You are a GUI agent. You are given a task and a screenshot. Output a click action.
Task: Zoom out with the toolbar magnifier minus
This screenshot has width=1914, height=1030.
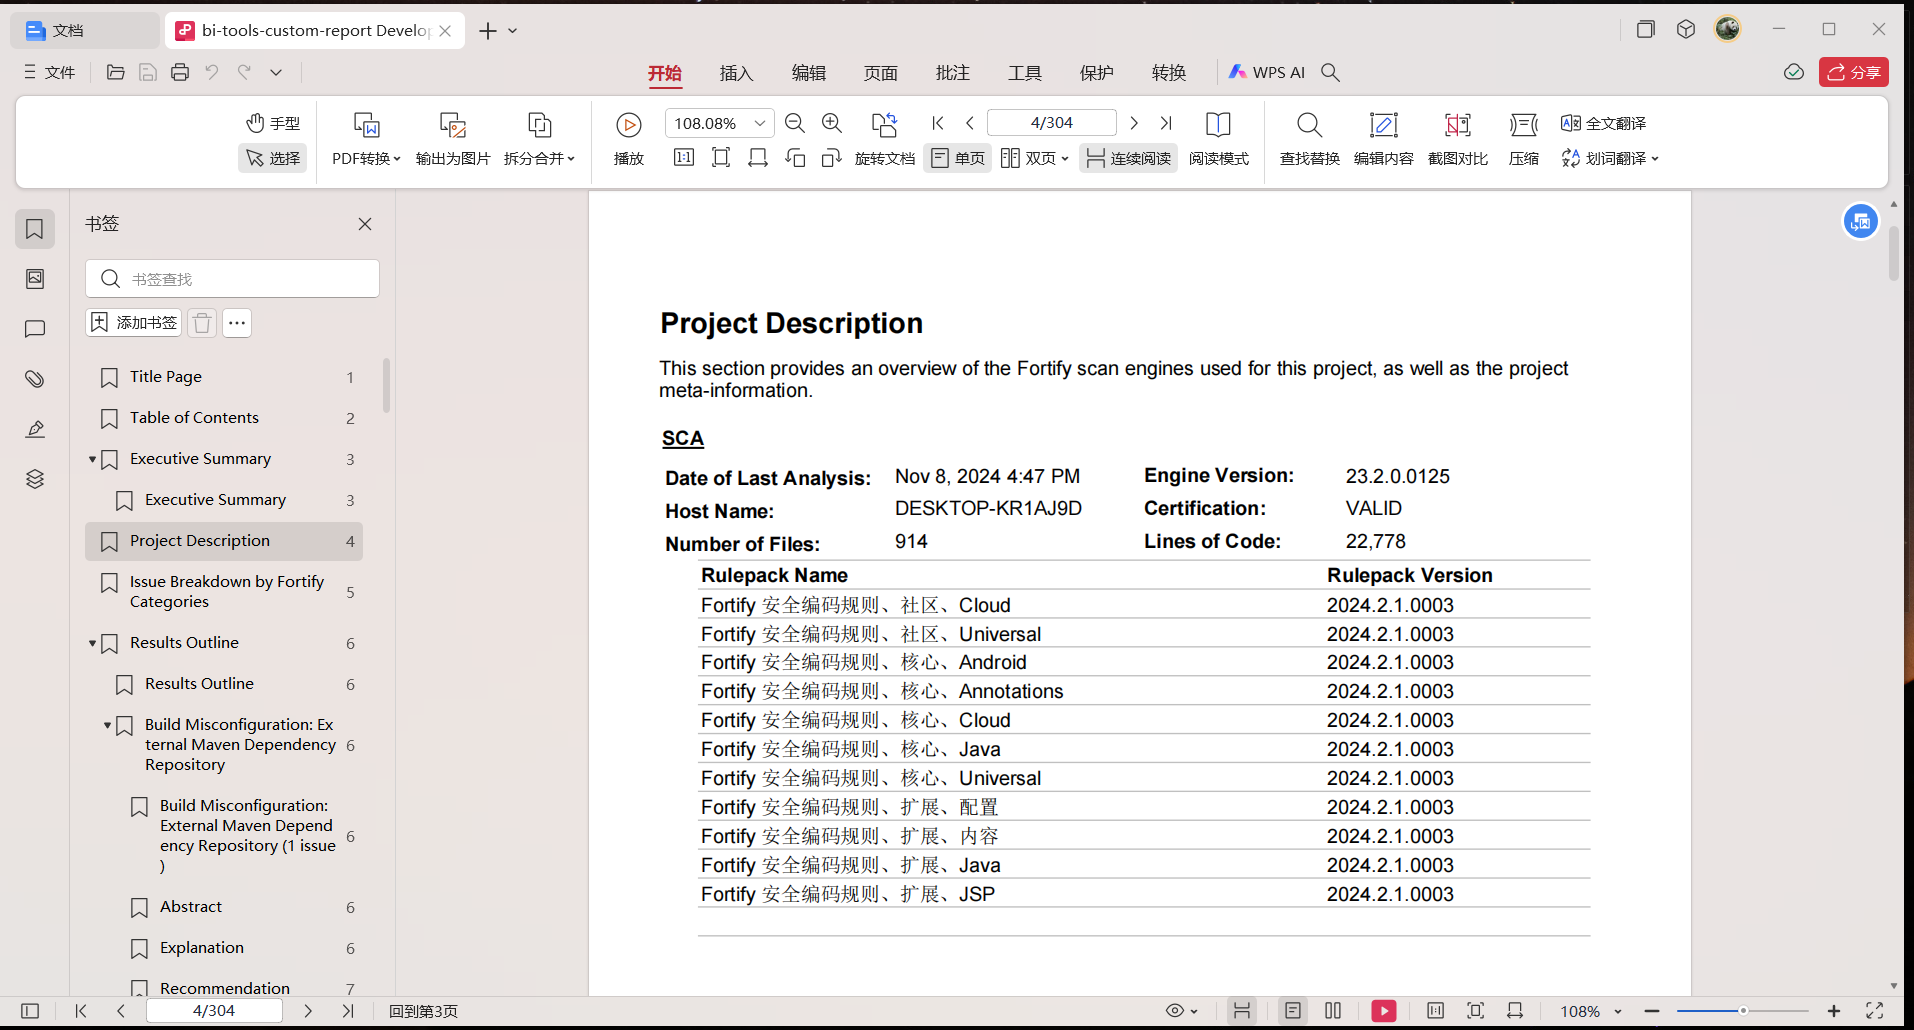pyautogui.click(x=795, y=123)
